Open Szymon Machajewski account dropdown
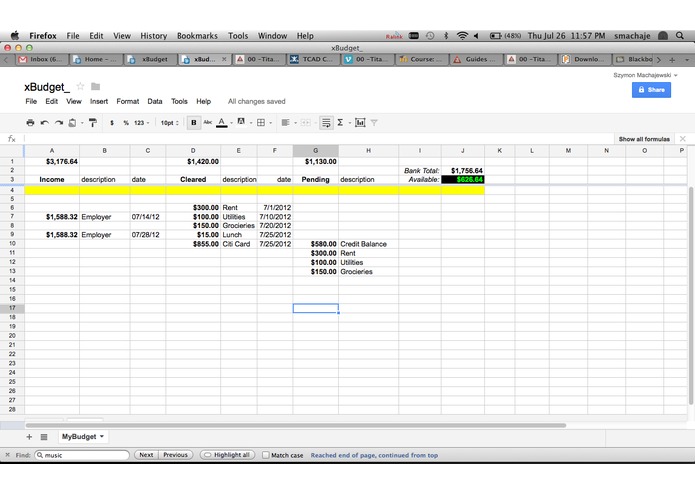 645,75
